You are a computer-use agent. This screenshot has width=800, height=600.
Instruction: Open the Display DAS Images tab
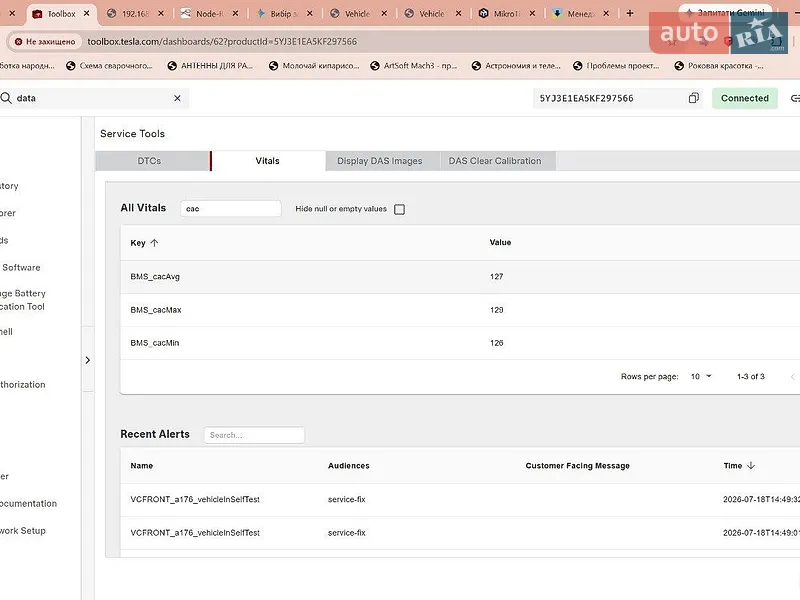pos(380,161)
